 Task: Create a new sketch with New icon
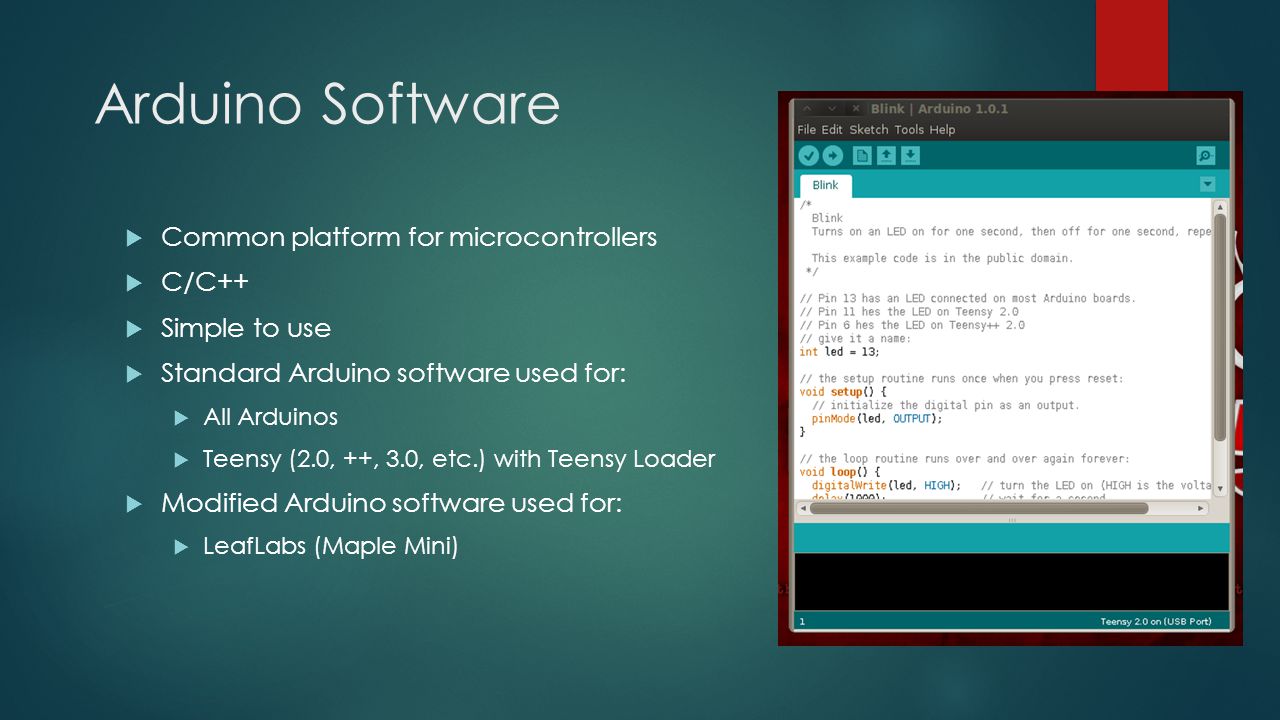click(862, 156)
